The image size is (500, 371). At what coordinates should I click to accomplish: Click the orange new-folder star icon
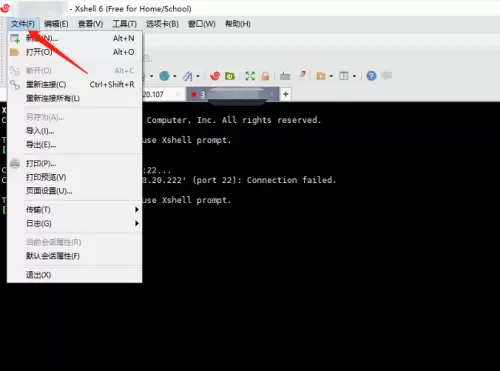coord(321,76)
